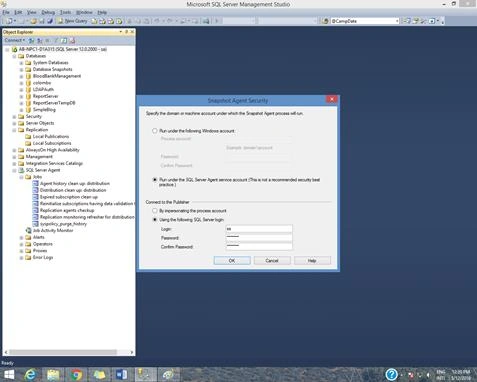Open the Debug menu
Screen dimensions: 477x382
pos(48,12)
